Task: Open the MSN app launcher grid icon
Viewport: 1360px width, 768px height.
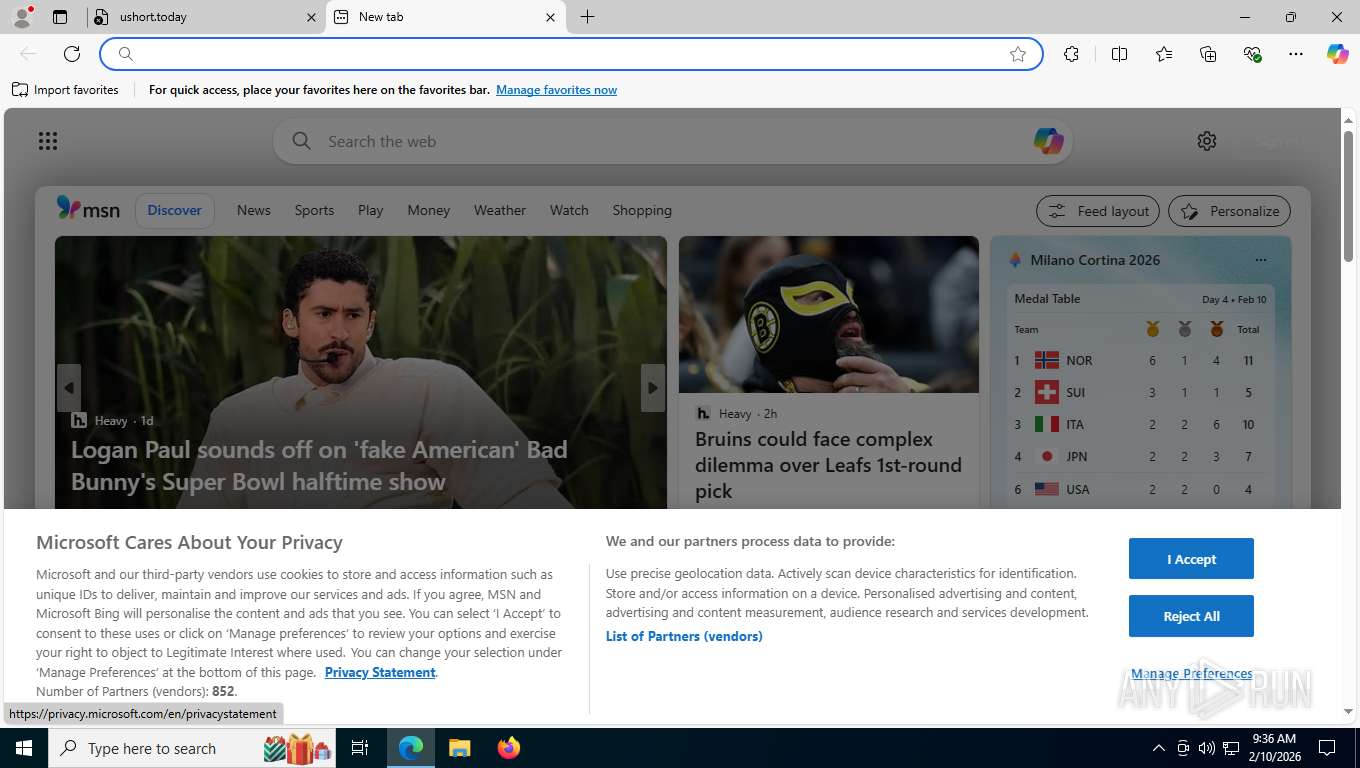Action: 48,141
